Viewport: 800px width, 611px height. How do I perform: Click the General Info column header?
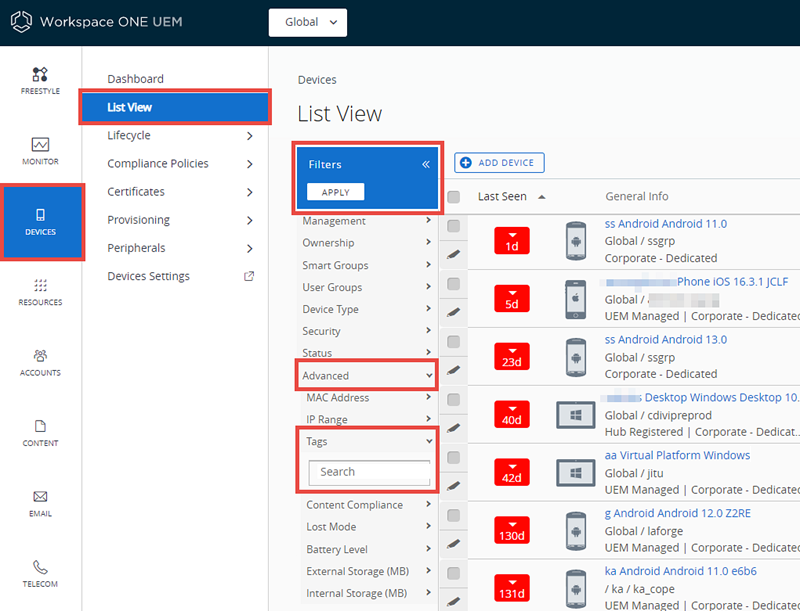point(636,196)
